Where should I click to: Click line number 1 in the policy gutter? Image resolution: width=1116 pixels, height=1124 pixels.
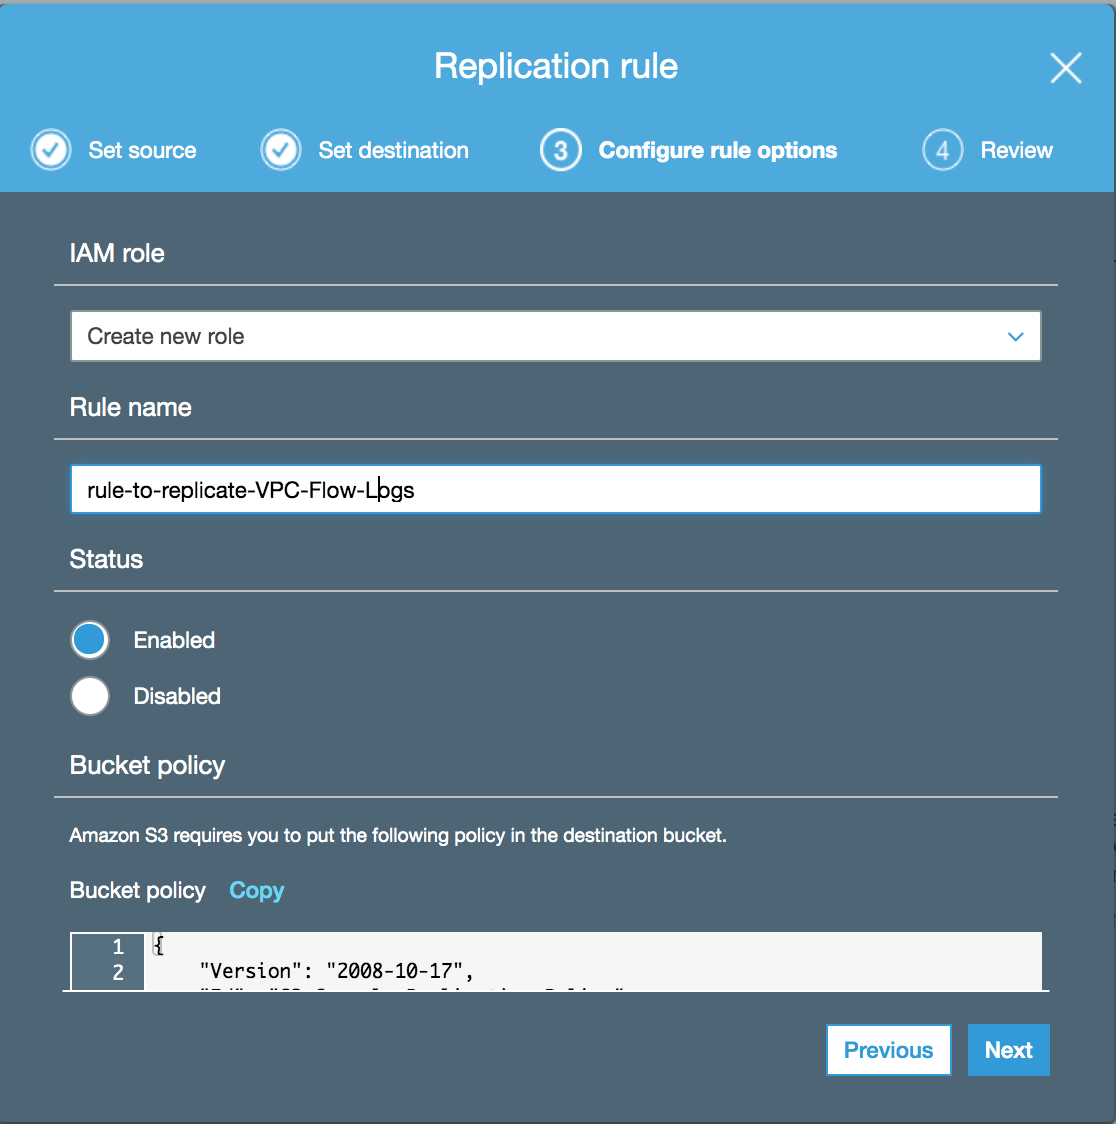click(x=117, y=946)
